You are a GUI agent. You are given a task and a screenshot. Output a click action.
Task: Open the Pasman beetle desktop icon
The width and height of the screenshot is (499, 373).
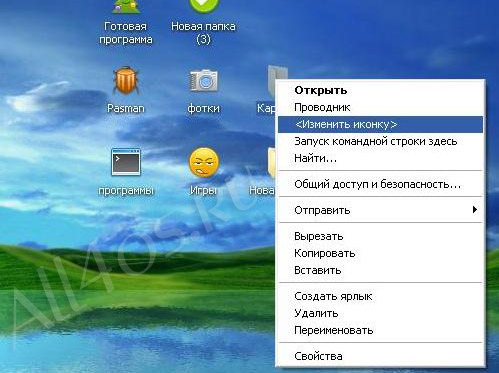(x=126, y=80)
